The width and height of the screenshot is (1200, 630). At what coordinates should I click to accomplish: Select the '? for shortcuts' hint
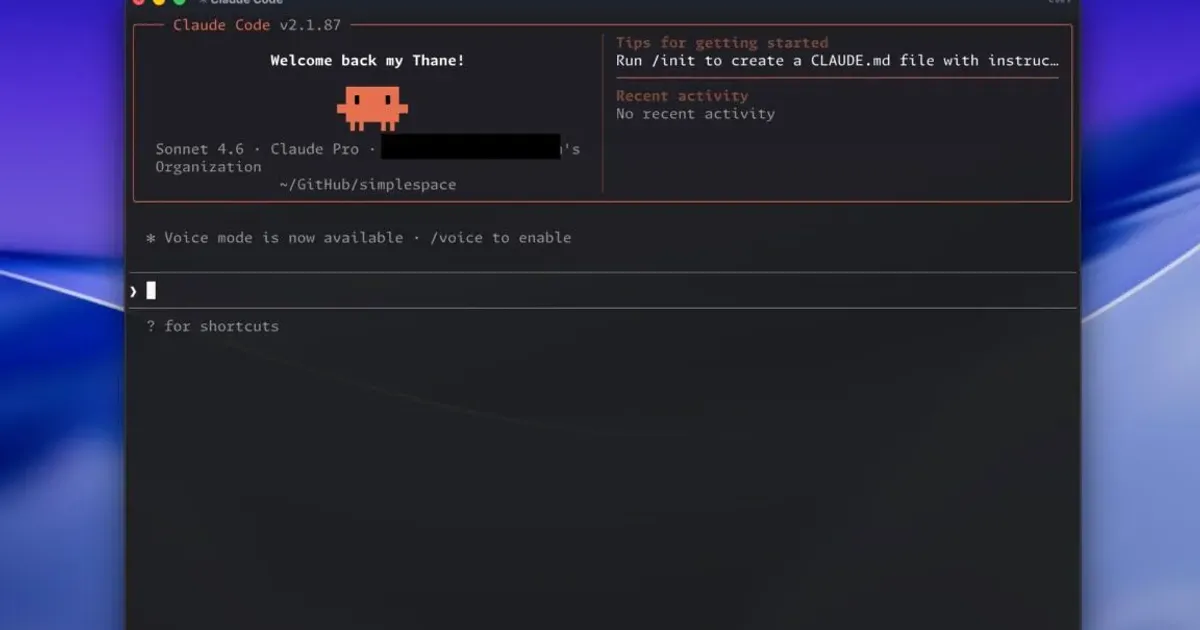[x=213, y=326]
